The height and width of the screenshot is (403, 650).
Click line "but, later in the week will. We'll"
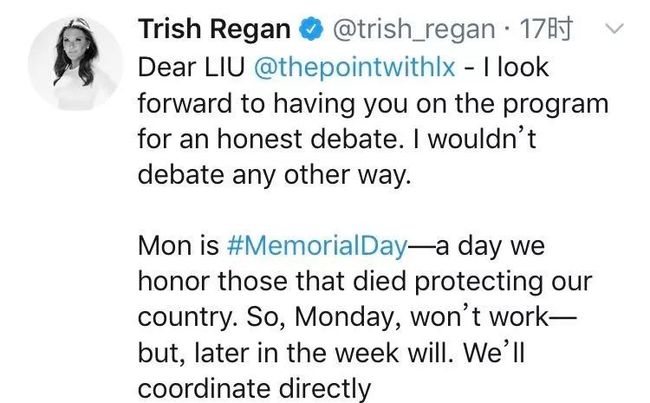(x=331, y=353)
